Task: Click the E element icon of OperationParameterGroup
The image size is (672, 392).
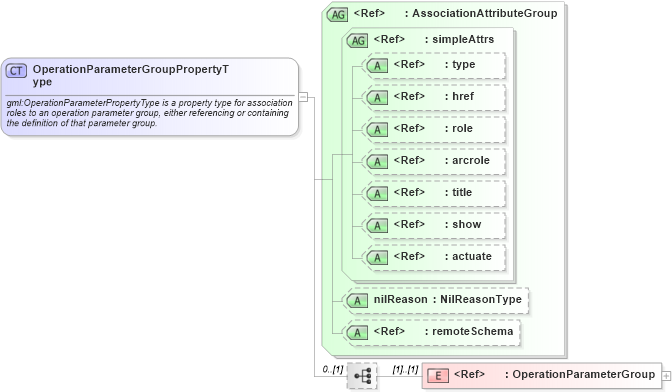Action: point(438,376)
